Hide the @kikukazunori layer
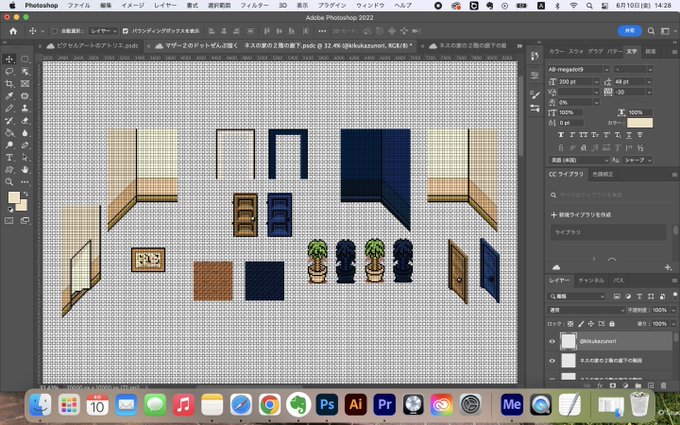This screenshot has width=680, height=425. click(x=552, y=341)
